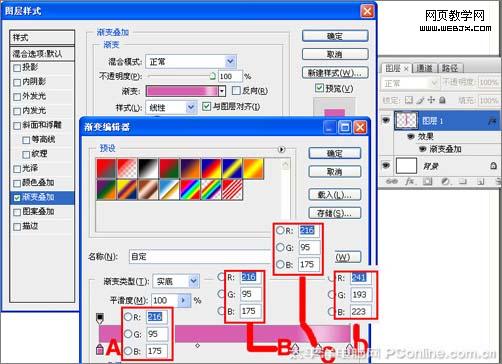
Task: Open the 混合模式 blend mode dropdown in Layer Style
Action: click(191, 62)
